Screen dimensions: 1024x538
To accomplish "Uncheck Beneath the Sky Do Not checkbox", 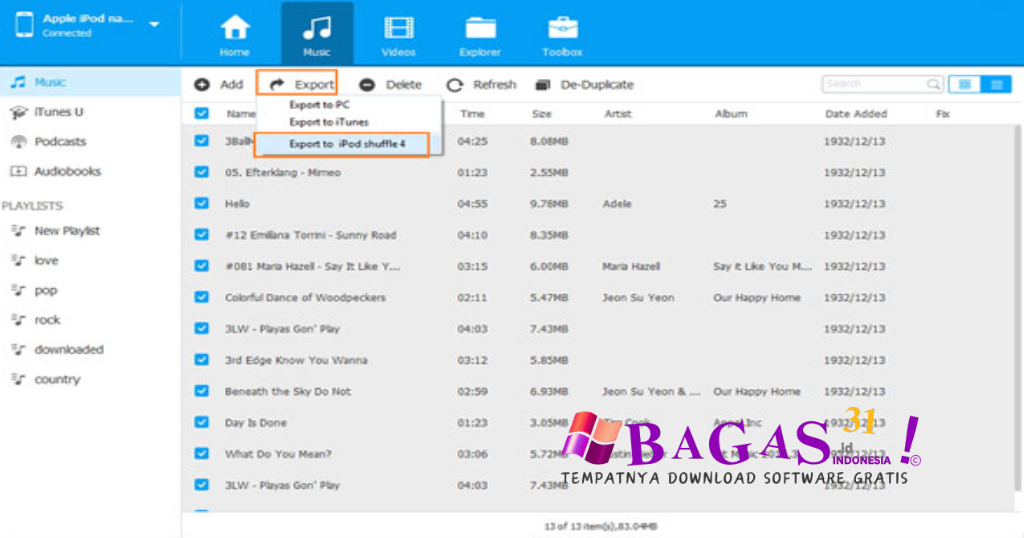I will [202, 392].
